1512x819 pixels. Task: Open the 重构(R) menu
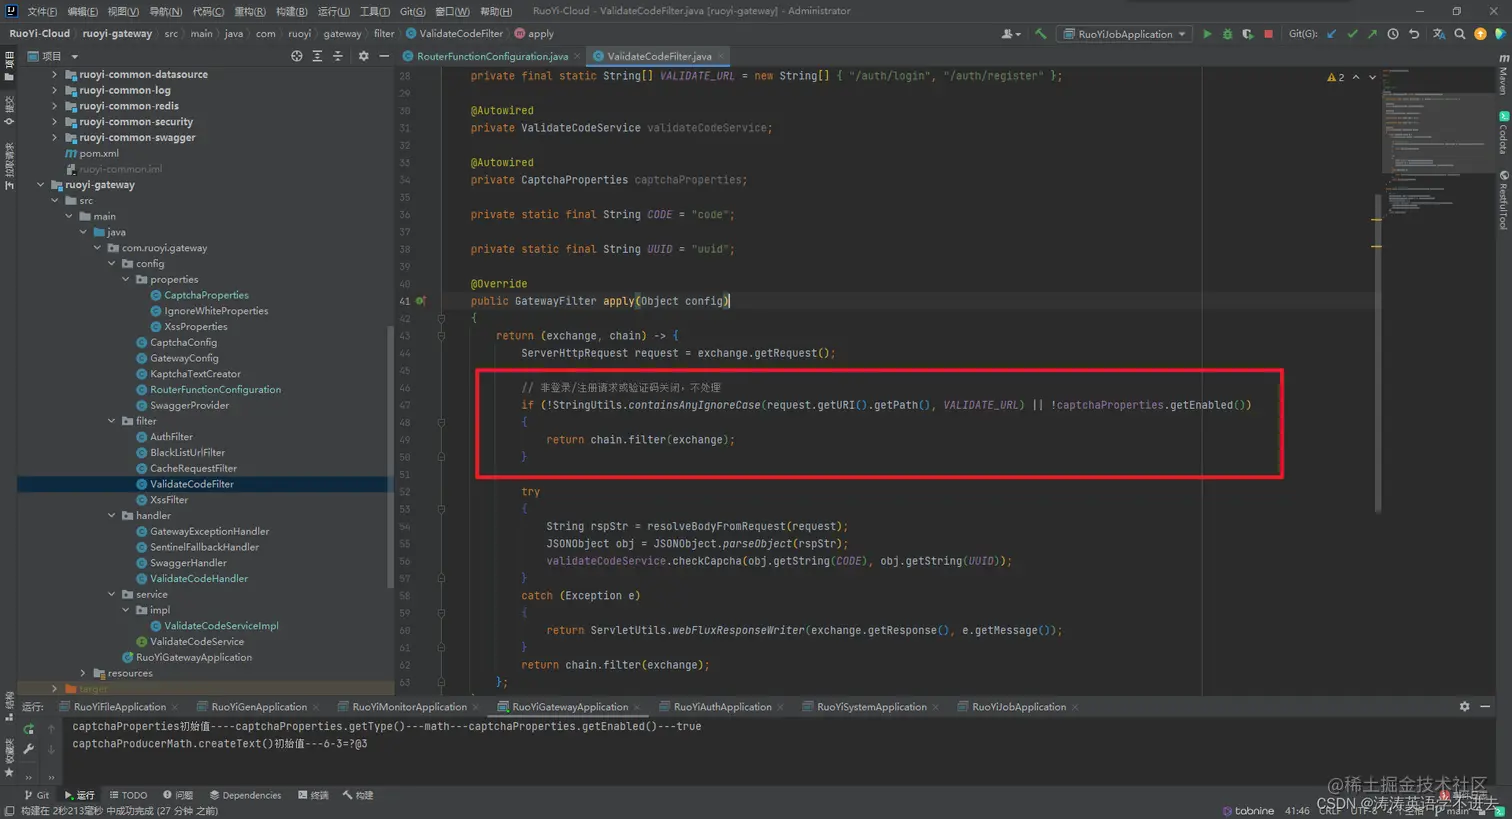250,11
